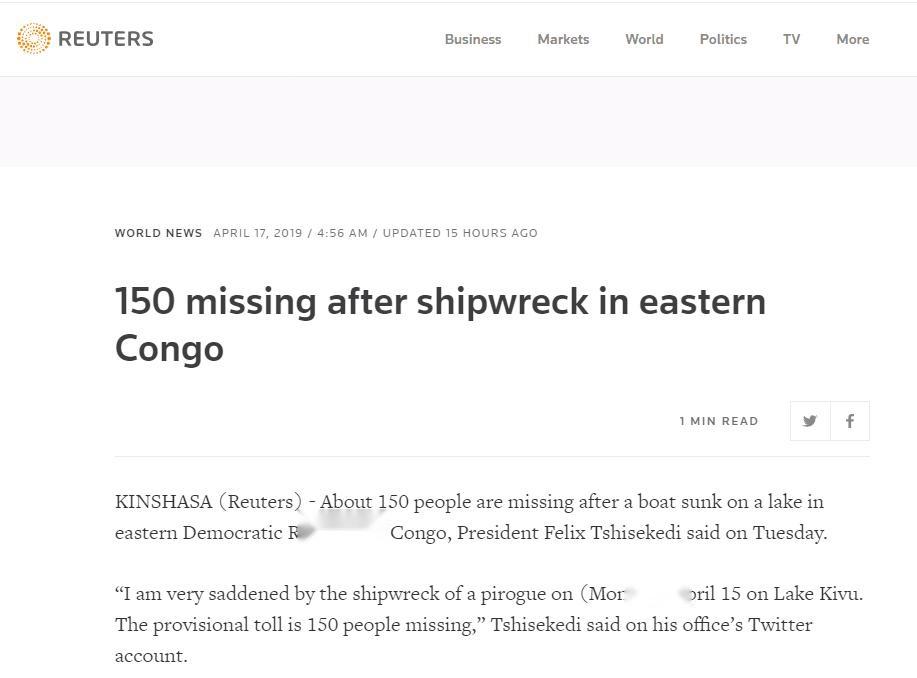Select World in the navigation bar
Viewport: 917px width, 678px height.
coord(644,39)
